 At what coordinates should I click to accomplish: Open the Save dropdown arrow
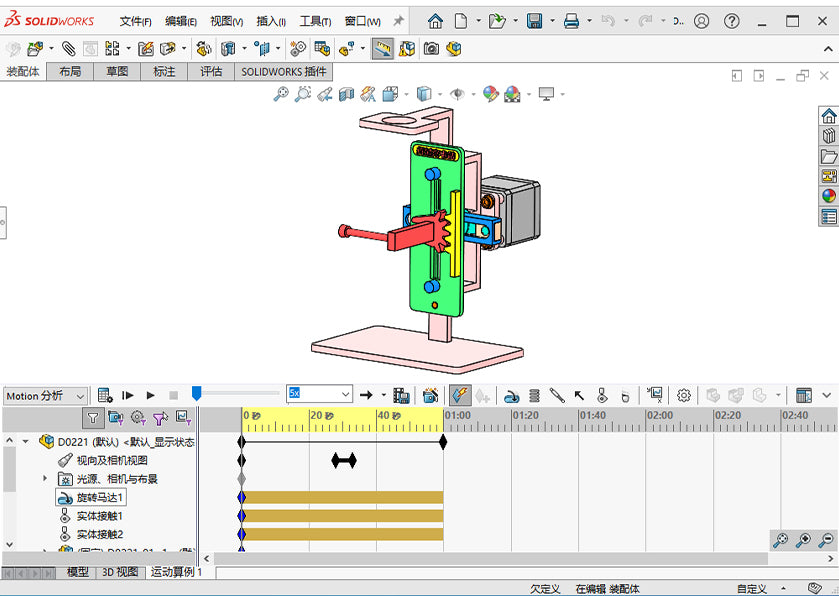tap(552, 21)
